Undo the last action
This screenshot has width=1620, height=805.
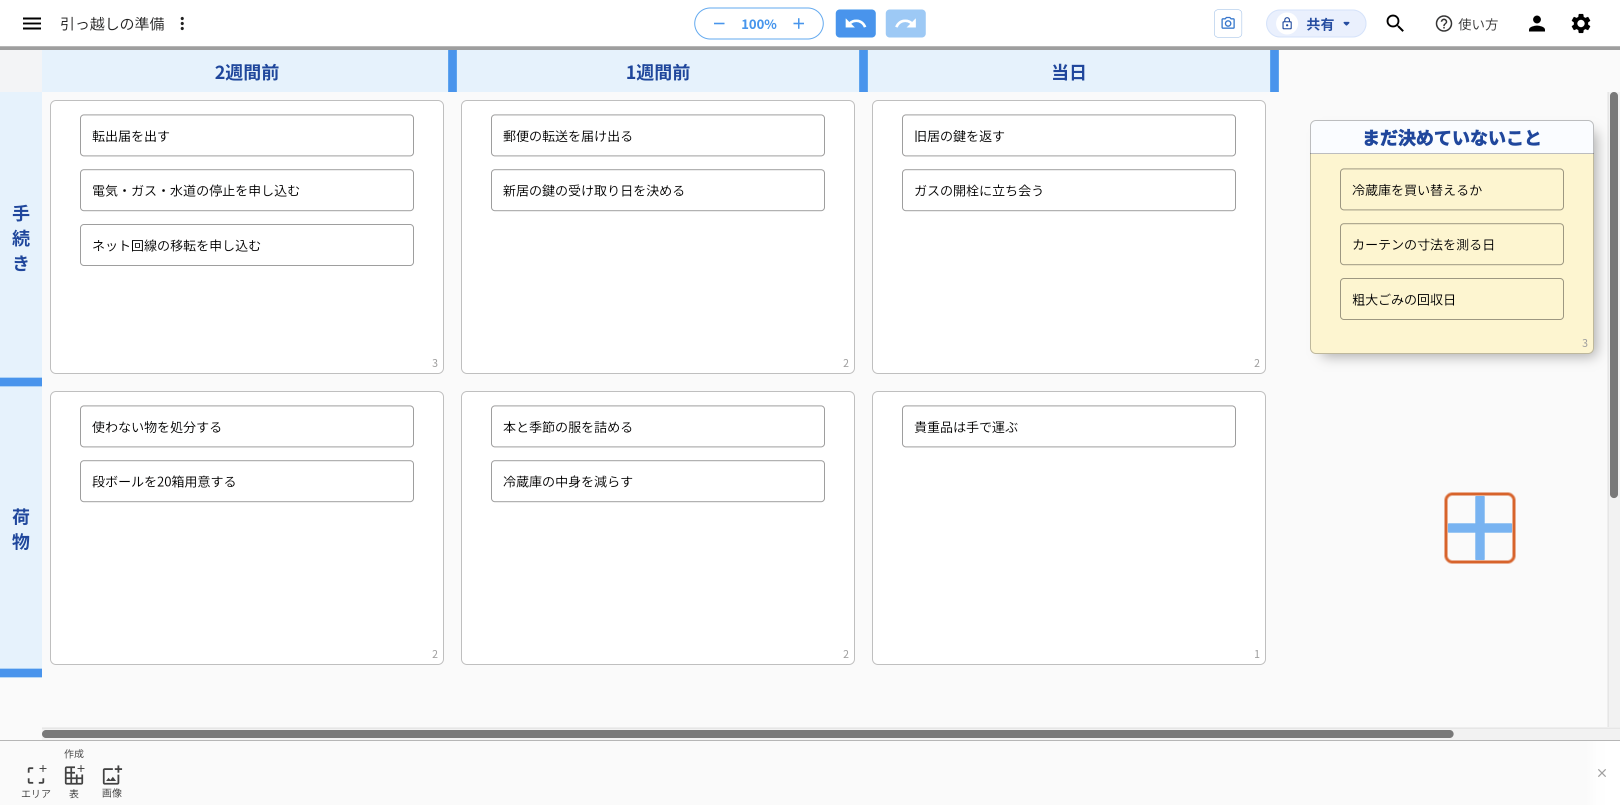point(856,23)
